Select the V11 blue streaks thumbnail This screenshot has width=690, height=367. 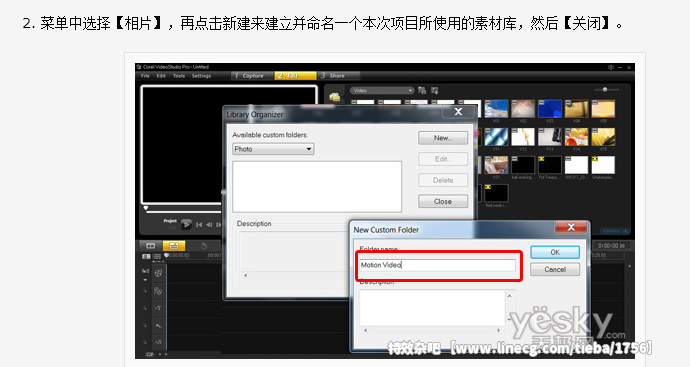[496, 137]
